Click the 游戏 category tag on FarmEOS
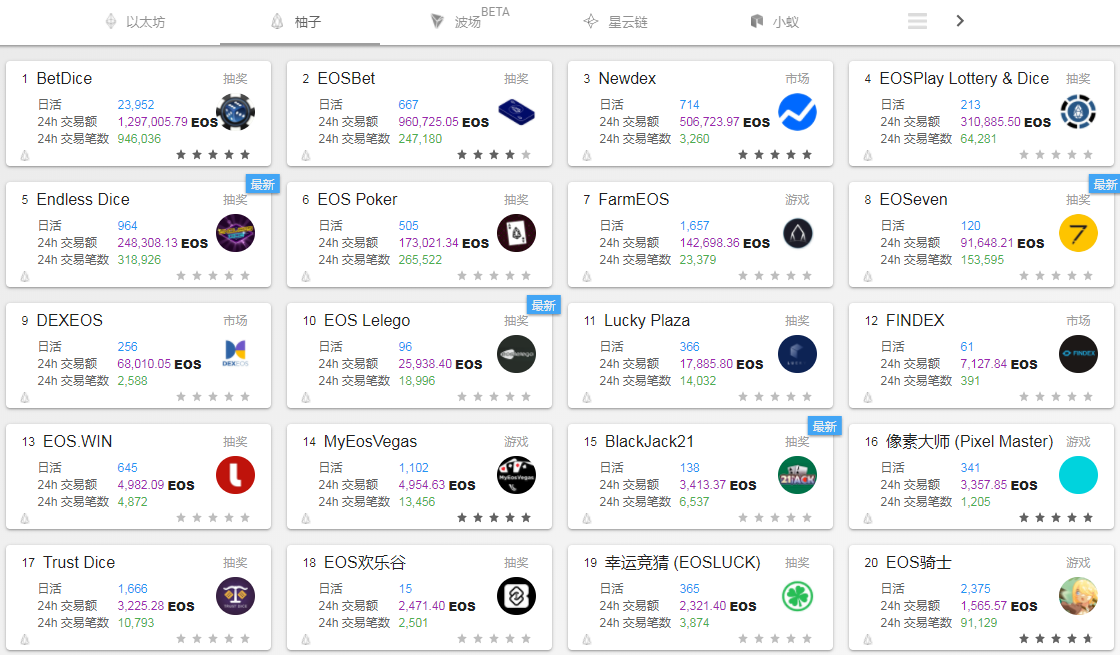 coord(797,199)
